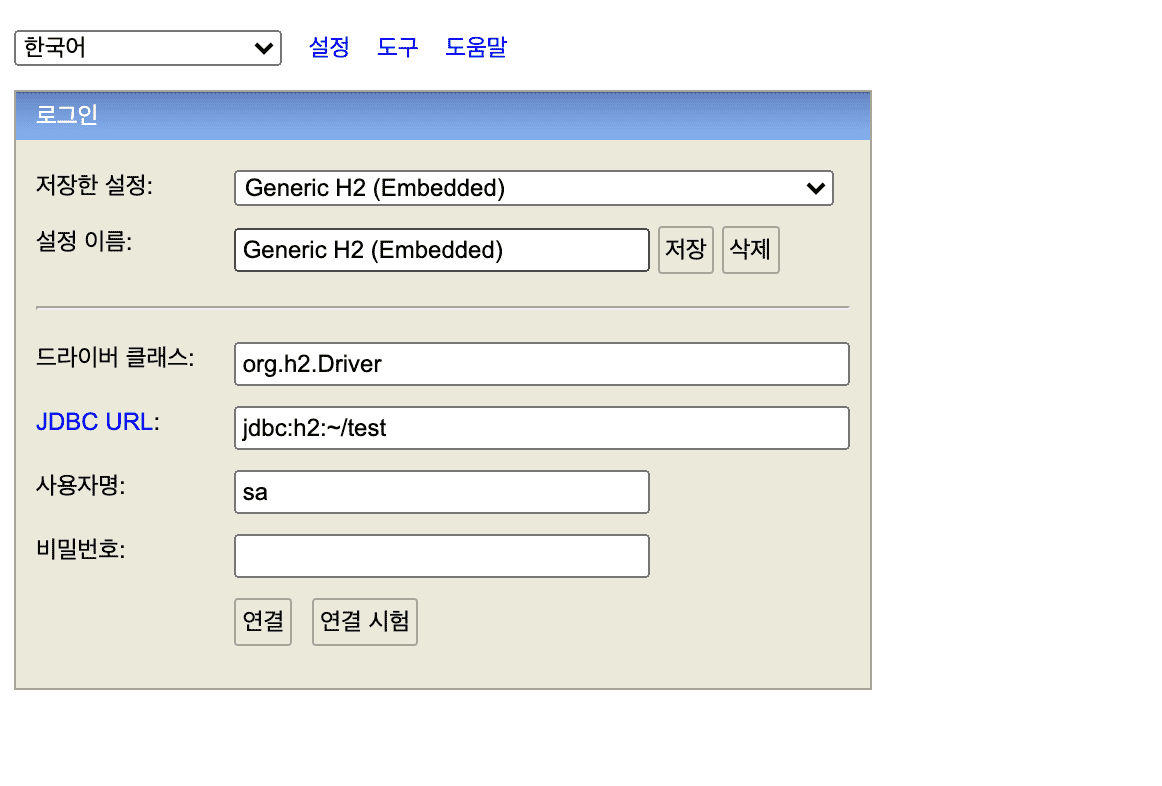1162x786 pixels.
Task: Click the 사용자명 label text
Action: 86,486
